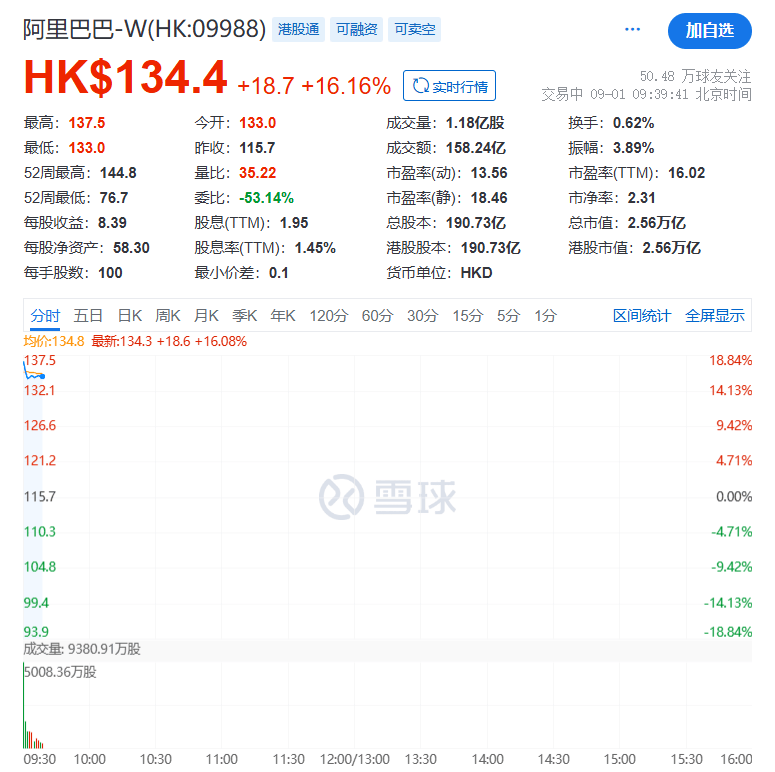
Task: Click the blue dot on intraday price line
Action: (x=43, y=377)
